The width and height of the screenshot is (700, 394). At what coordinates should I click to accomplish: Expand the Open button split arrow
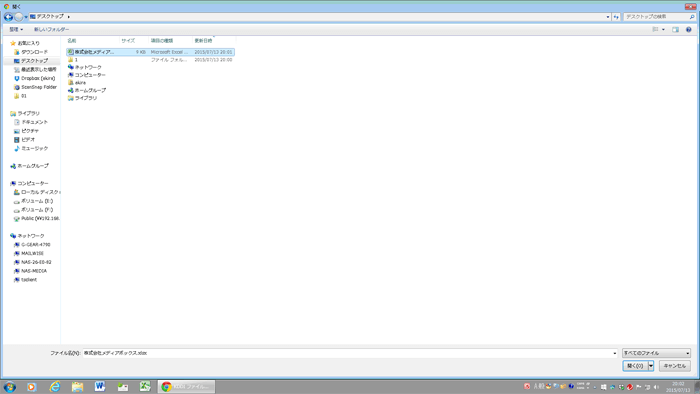651,366
